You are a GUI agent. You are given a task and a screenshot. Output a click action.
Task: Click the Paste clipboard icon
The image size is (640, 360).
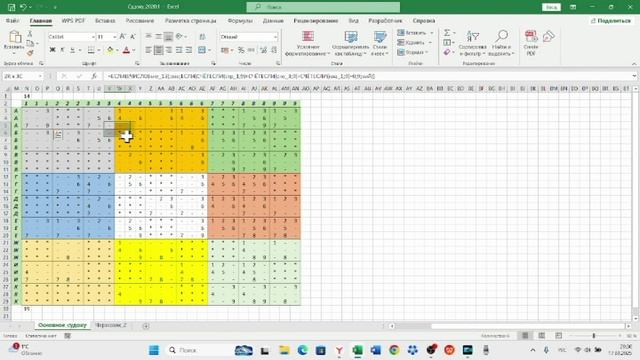[15, 37]
